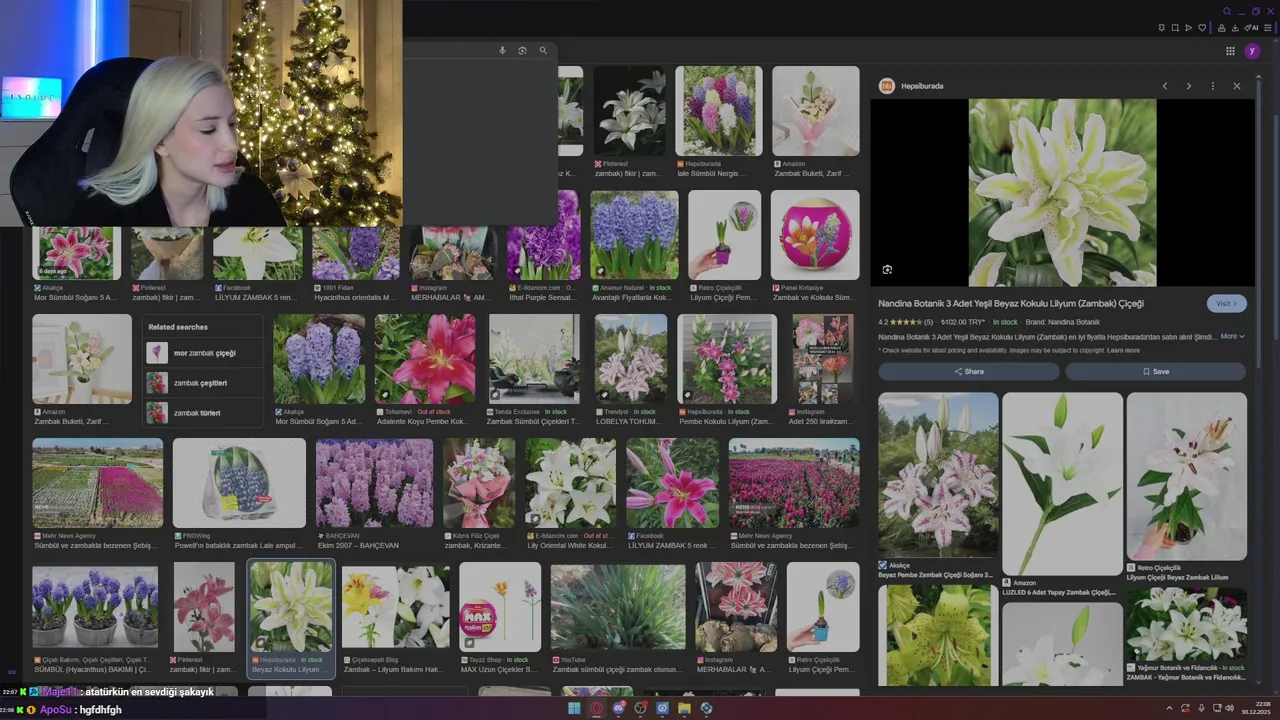Click the Opera GX taskbar icon

(x=597, y=708)
